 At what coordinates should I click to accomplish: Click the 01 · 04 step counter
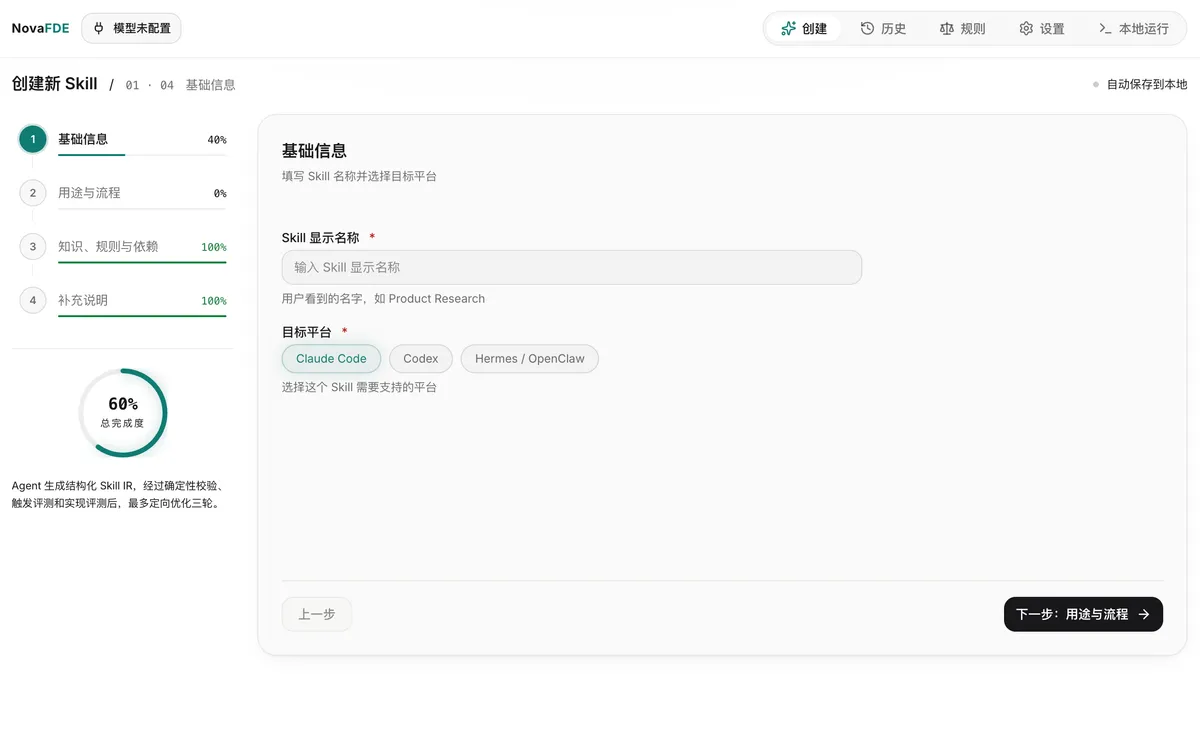tap(150, 85)
